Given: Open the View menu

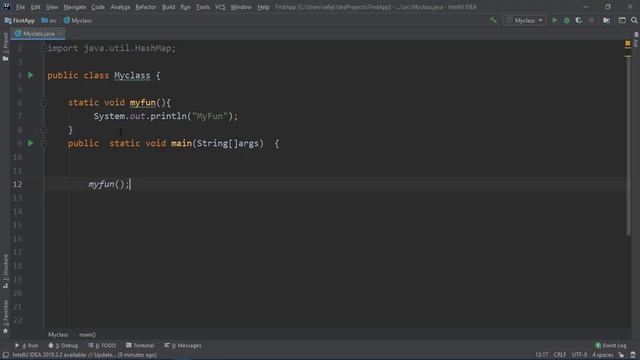Looking at the screenshot, I should 52,7.
